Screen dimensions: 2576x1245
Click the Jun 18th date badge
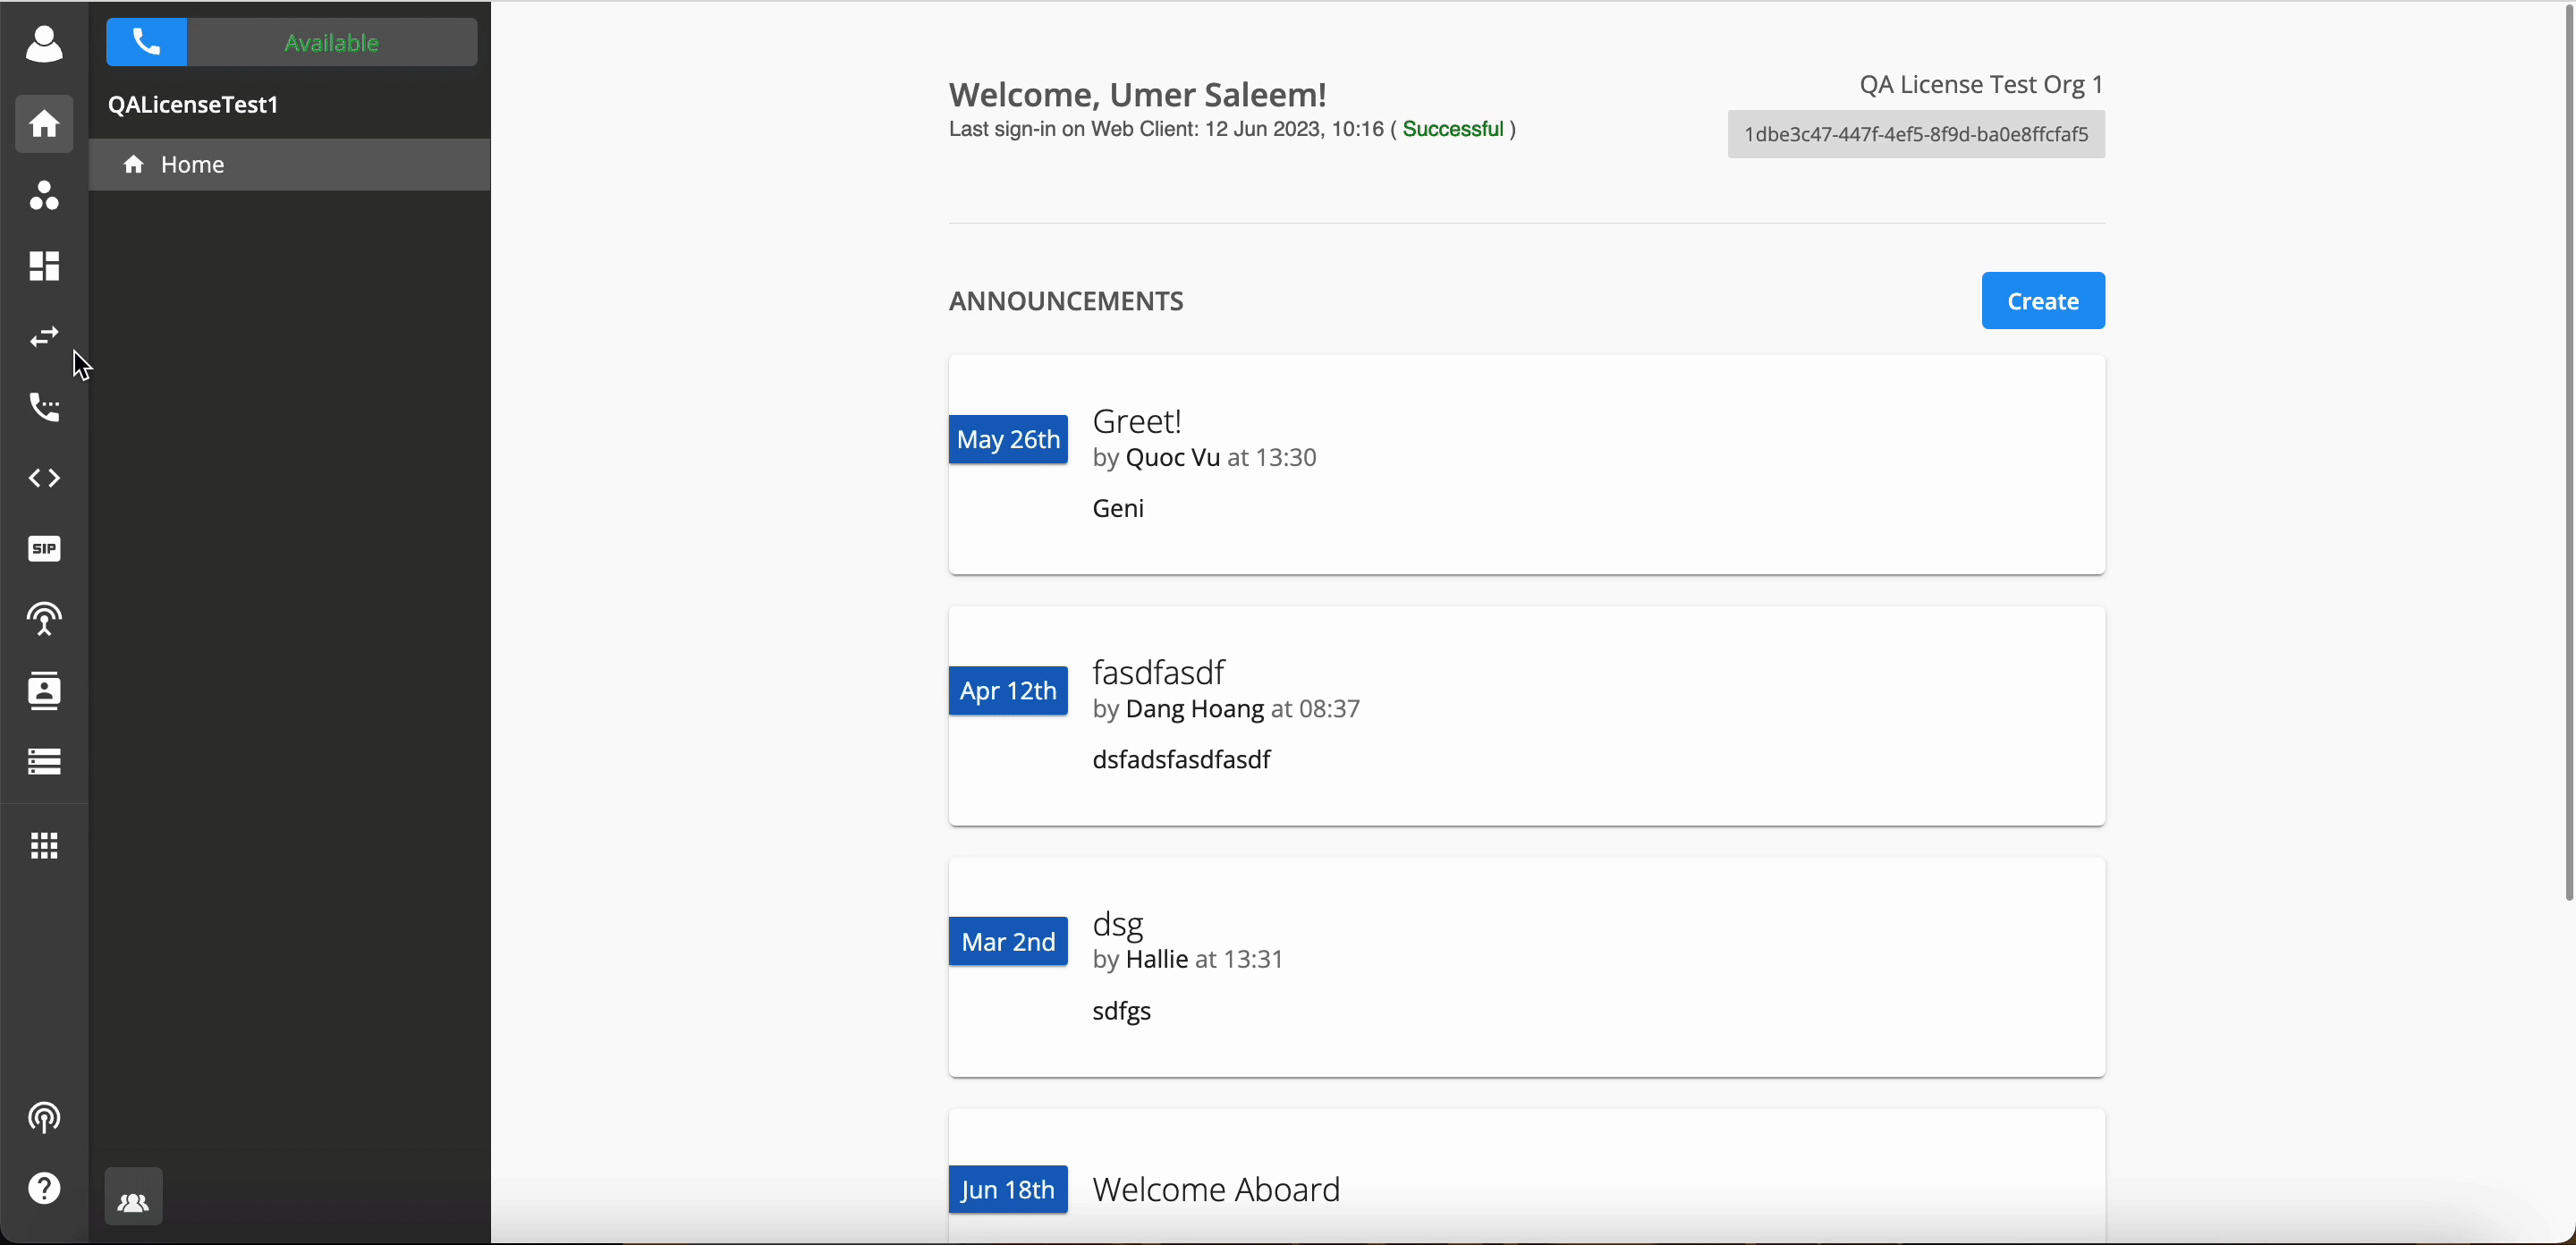[1008, 1189]
